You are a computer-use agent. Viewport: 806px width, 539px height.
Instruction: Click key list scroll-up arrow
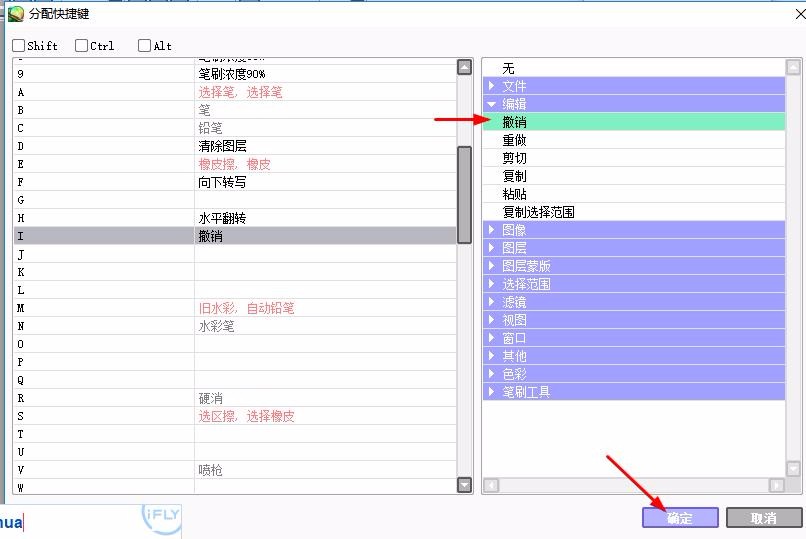(x=465, y=67)
